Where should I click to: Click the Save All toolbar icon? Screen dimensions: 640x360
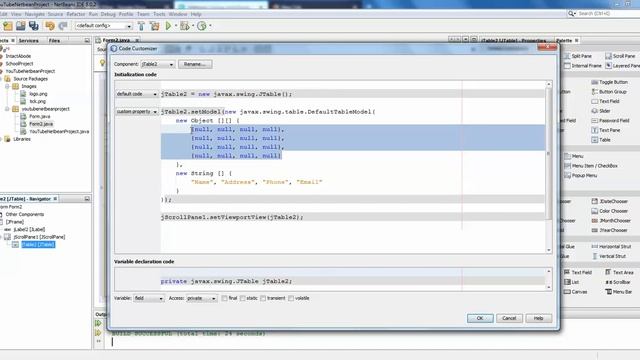33,26
